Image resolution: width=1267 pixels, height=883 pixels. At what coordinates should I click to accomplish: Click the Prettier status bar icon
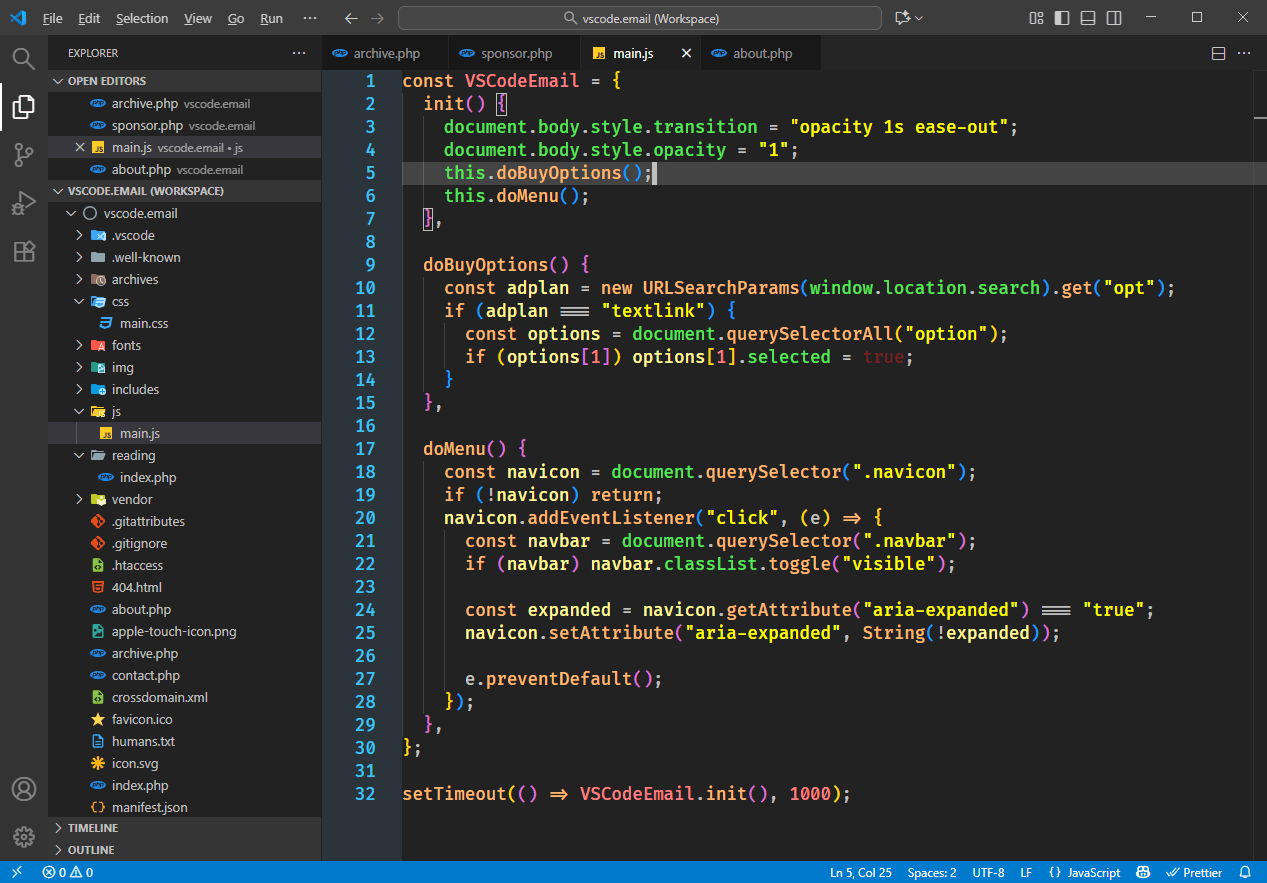(1193, 872)
